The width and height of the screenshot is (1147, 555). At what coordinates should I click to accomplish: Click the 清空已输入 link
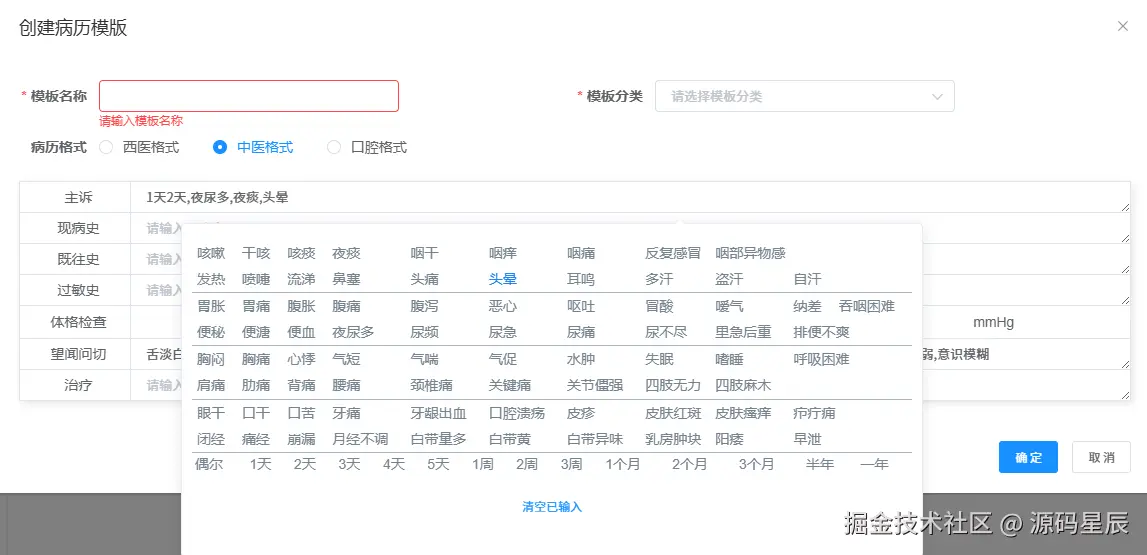tap(552, 507)
